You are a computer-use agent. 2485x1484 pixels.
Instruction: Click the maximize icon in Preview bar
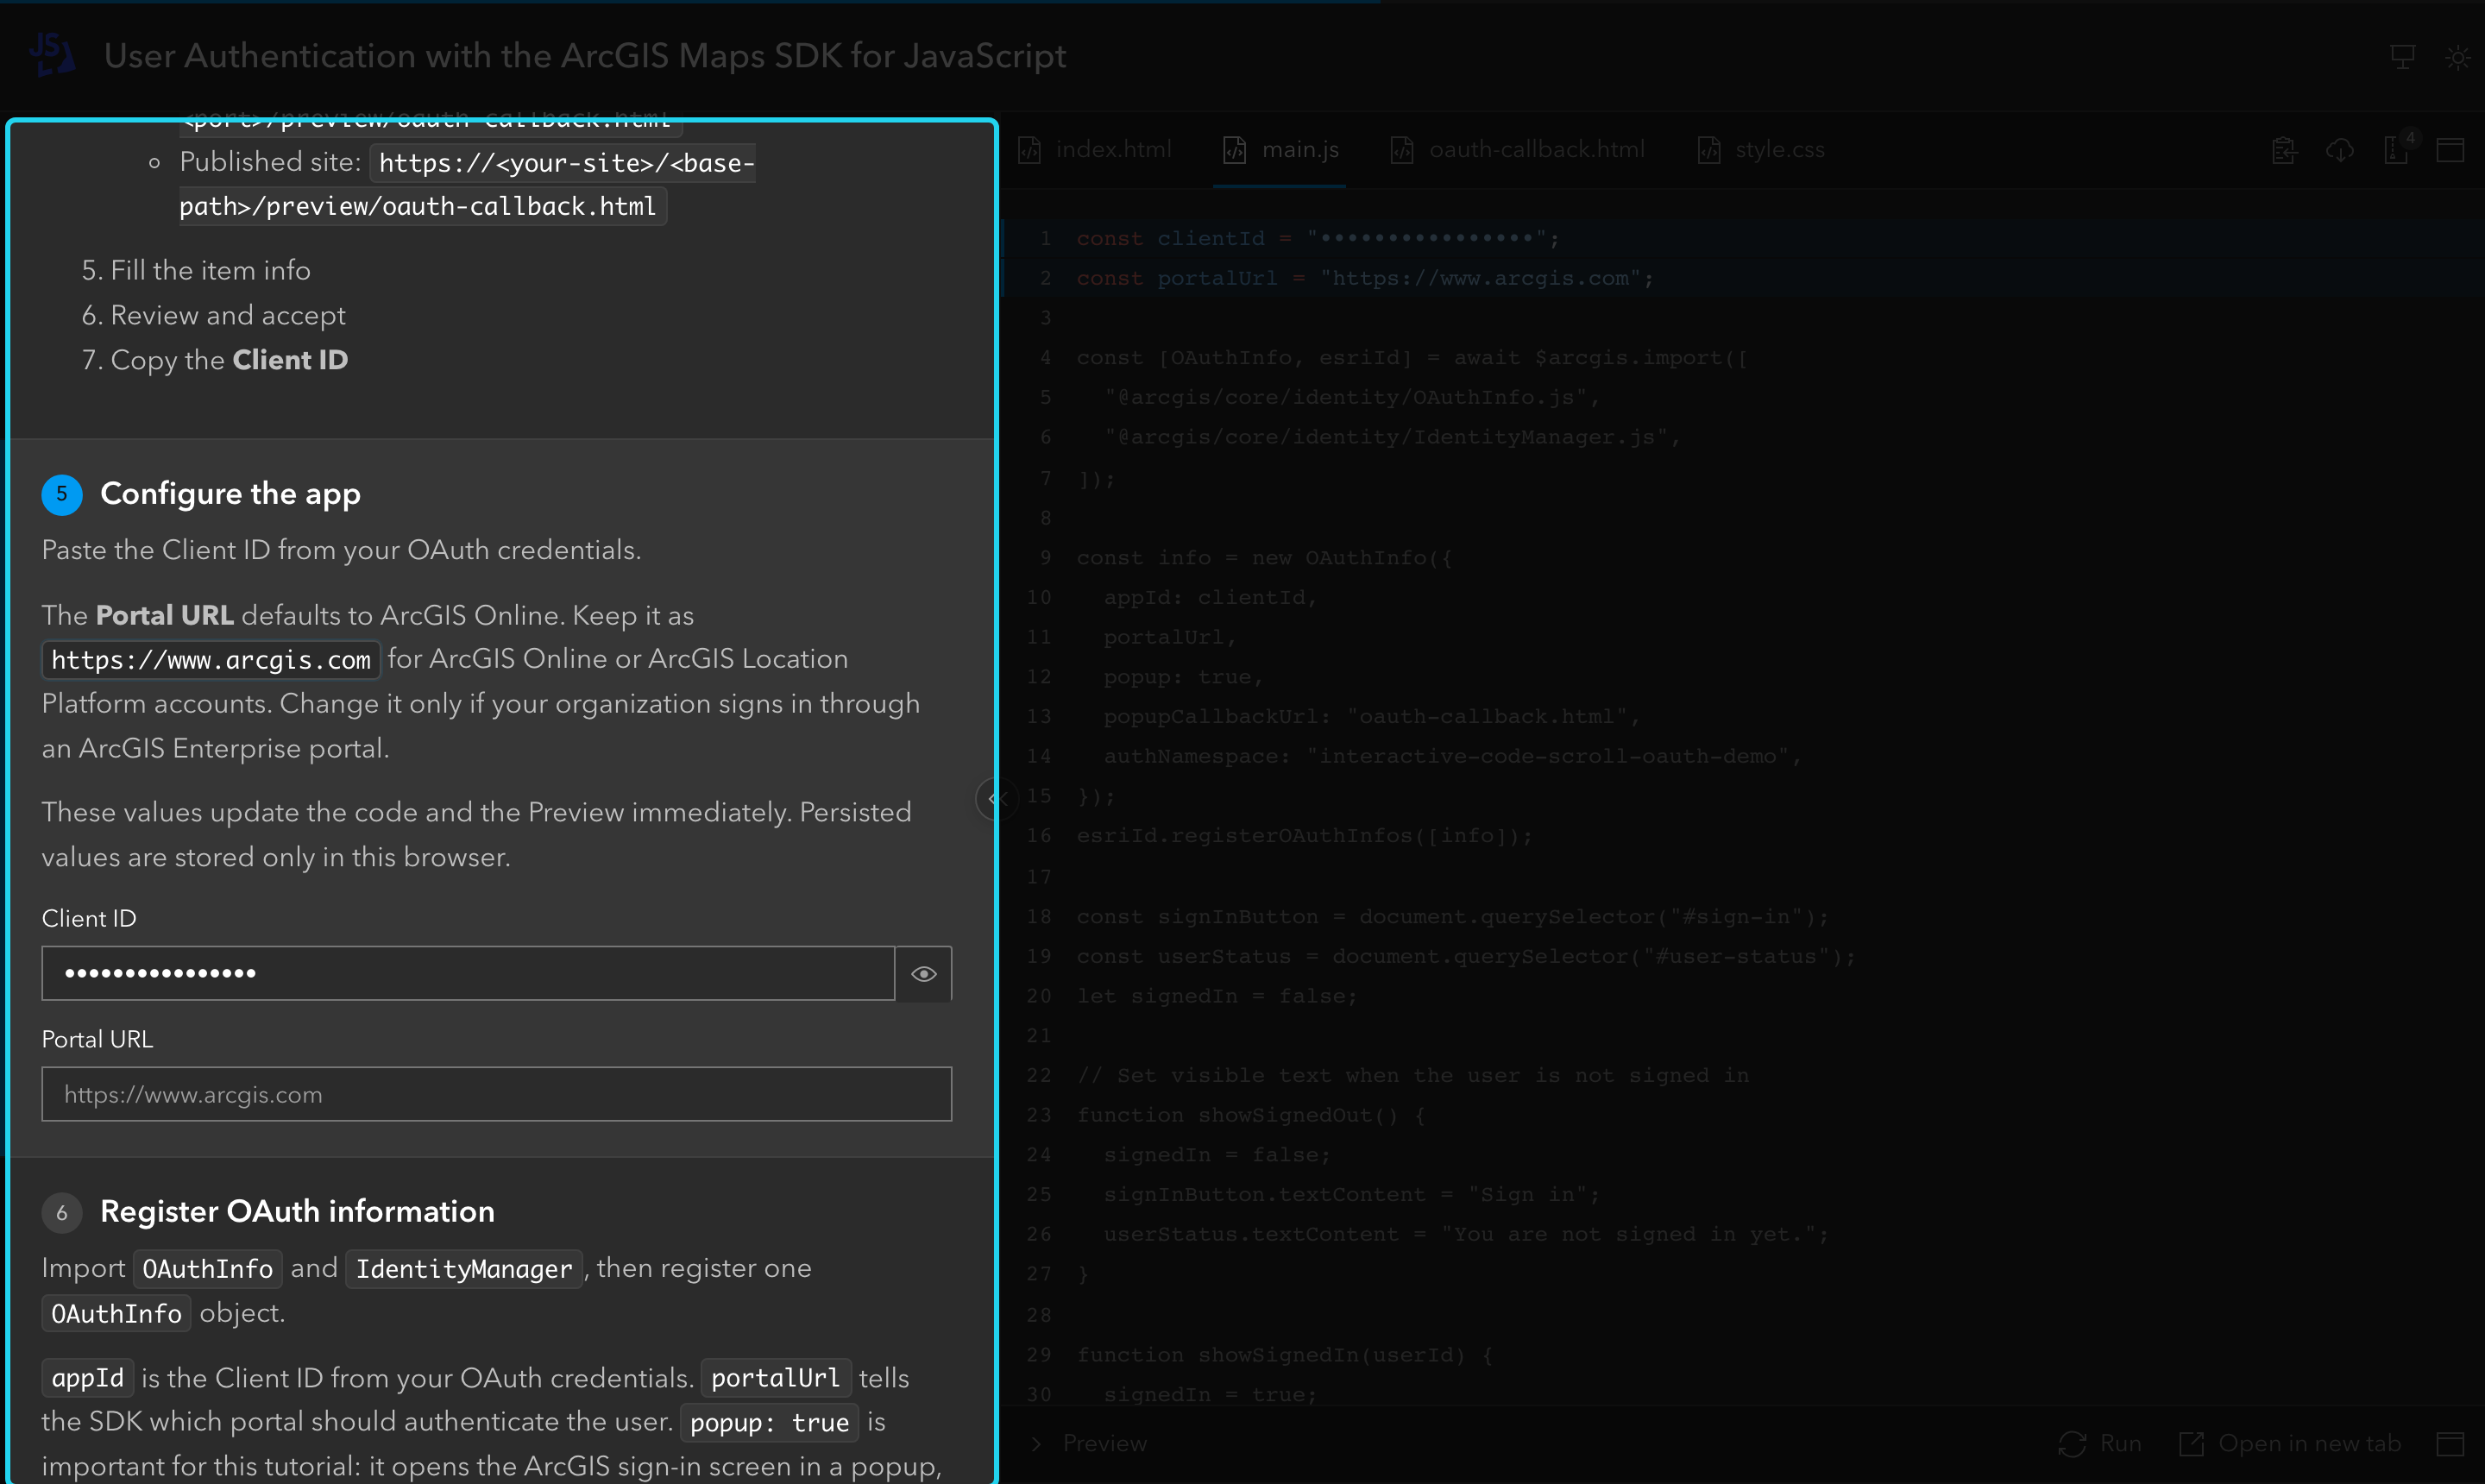coord(2450,1443)
